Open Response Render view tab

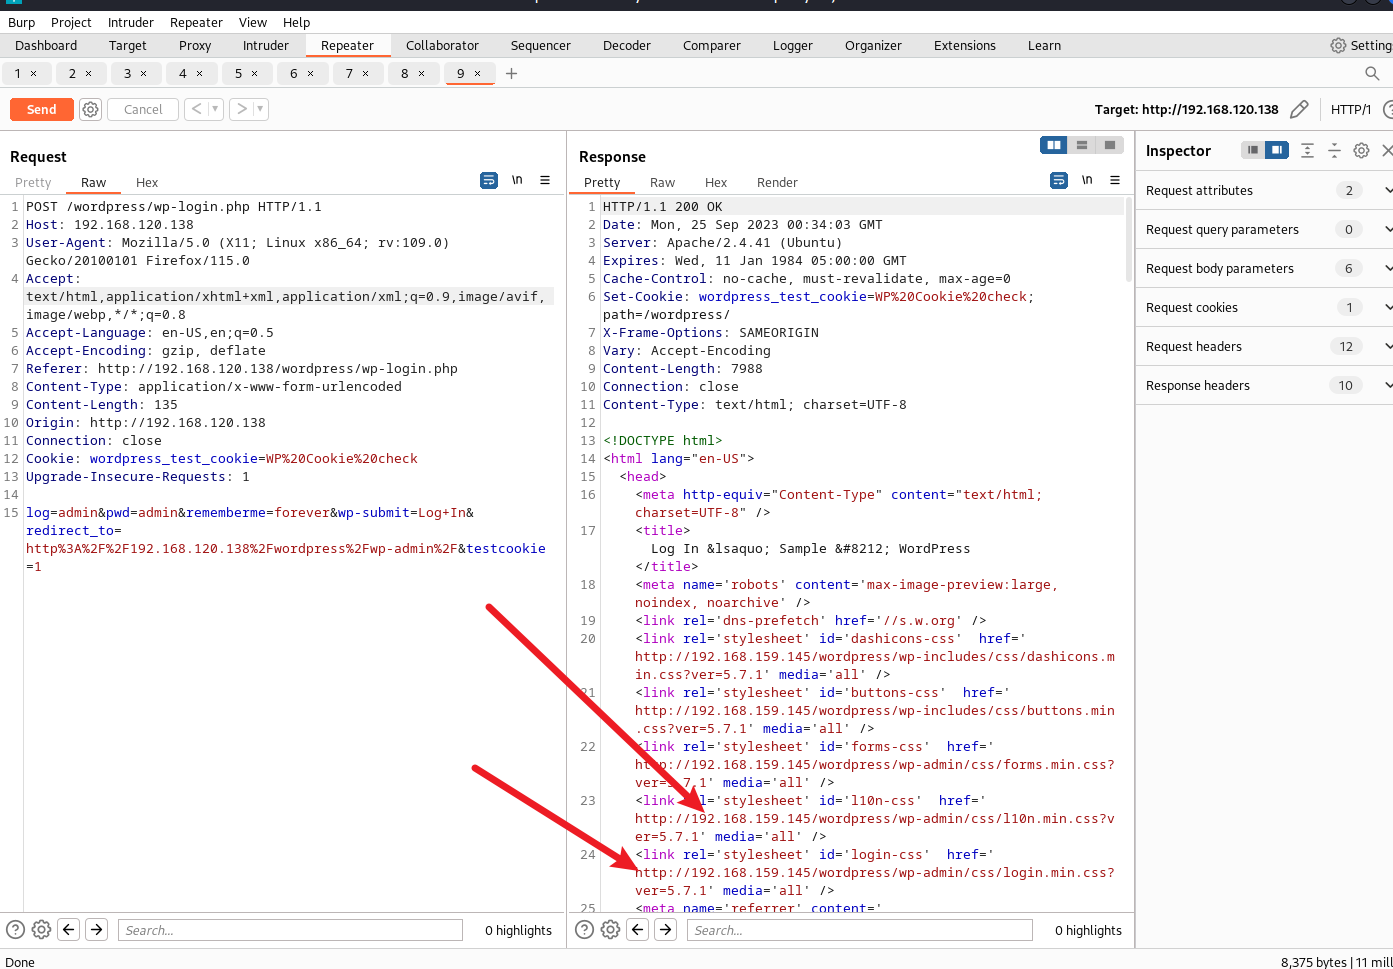coord(777,182)
